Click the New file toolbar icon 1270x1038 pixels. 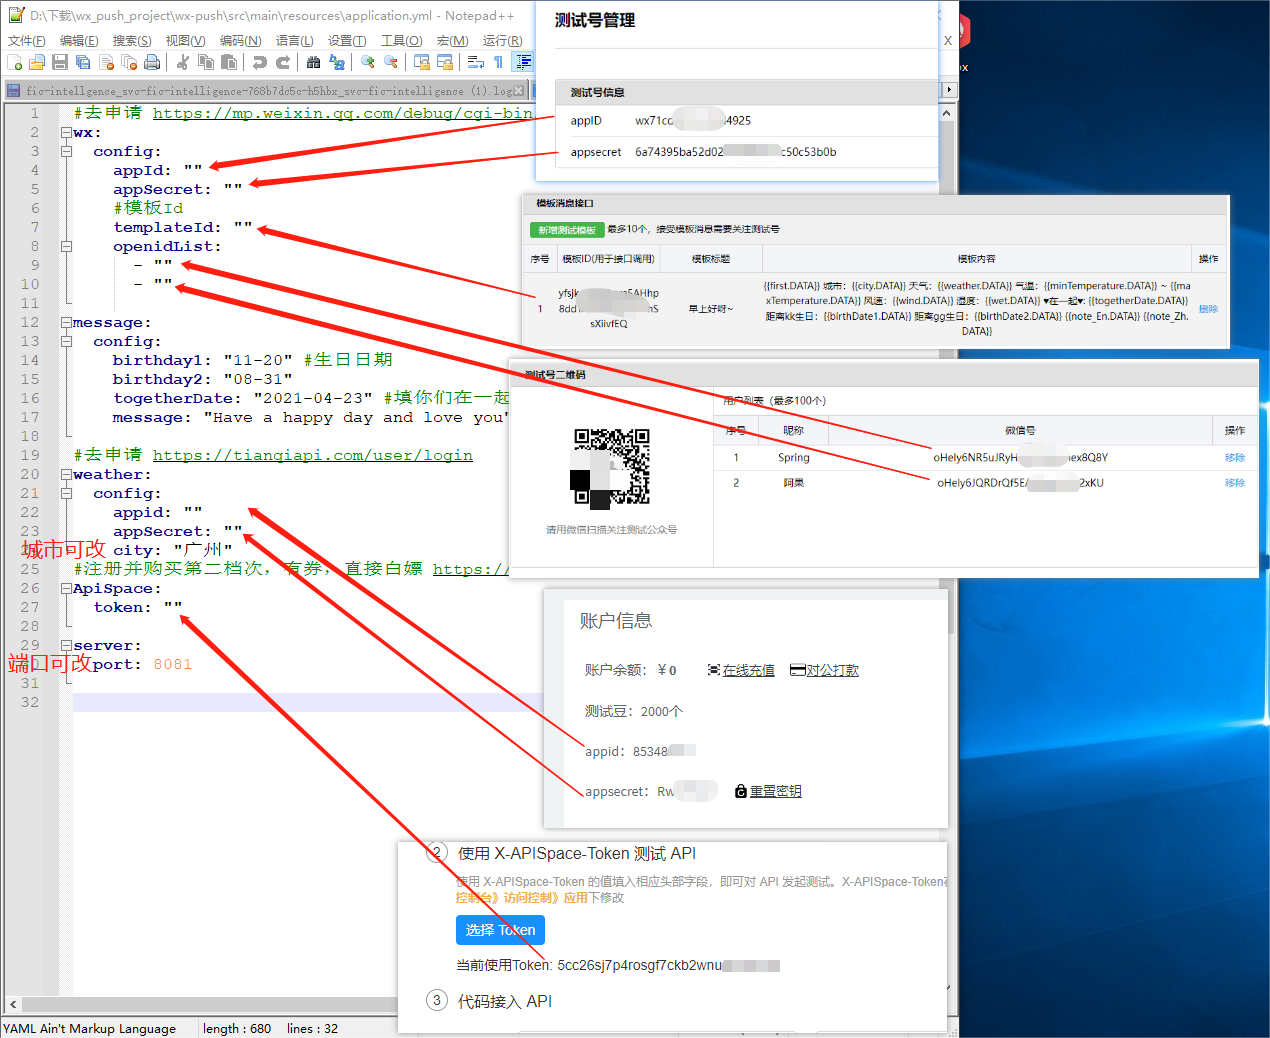tap(14, 62)
